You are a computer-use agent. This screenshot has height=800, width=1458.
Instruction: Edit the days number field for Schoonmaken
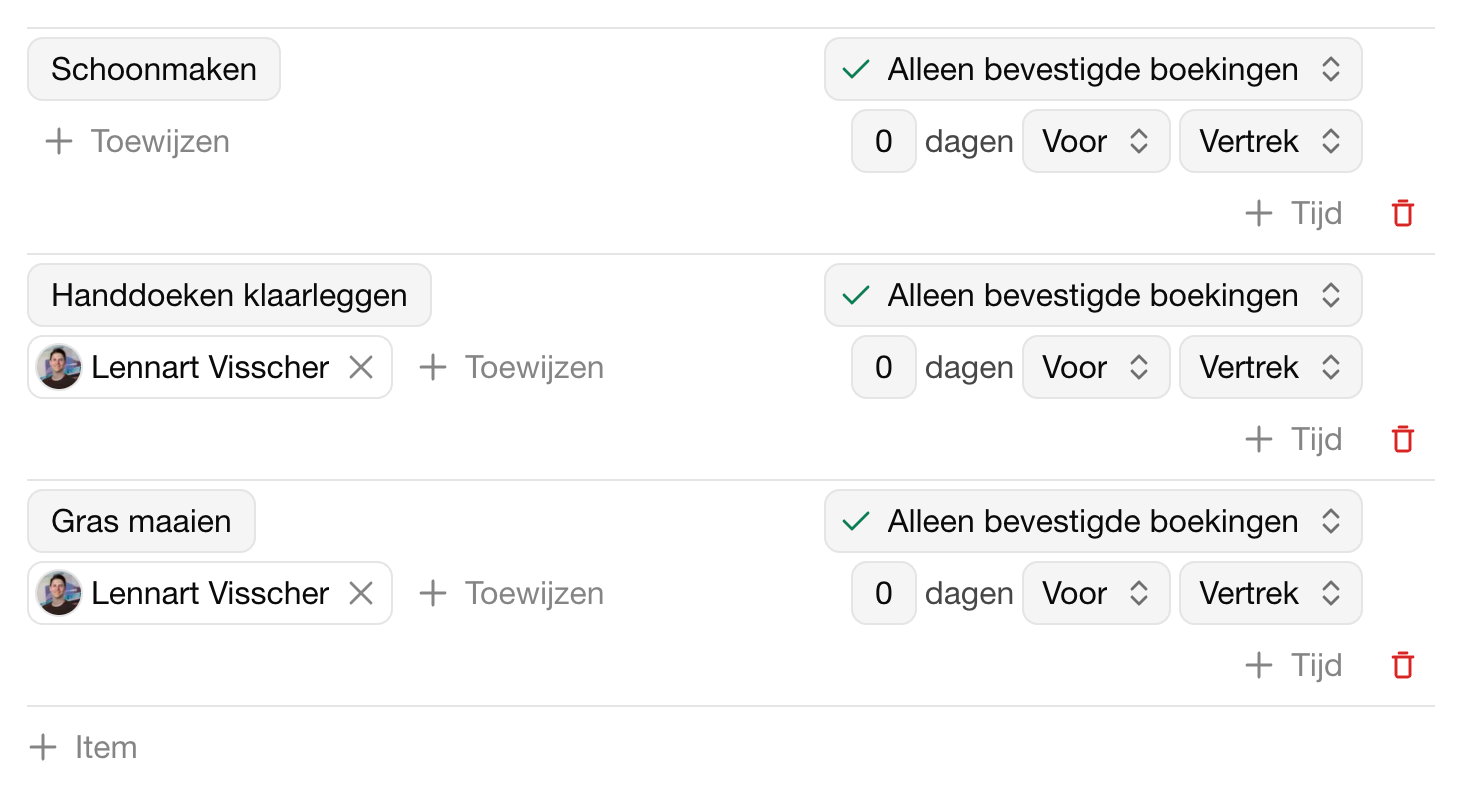[883, 142]
